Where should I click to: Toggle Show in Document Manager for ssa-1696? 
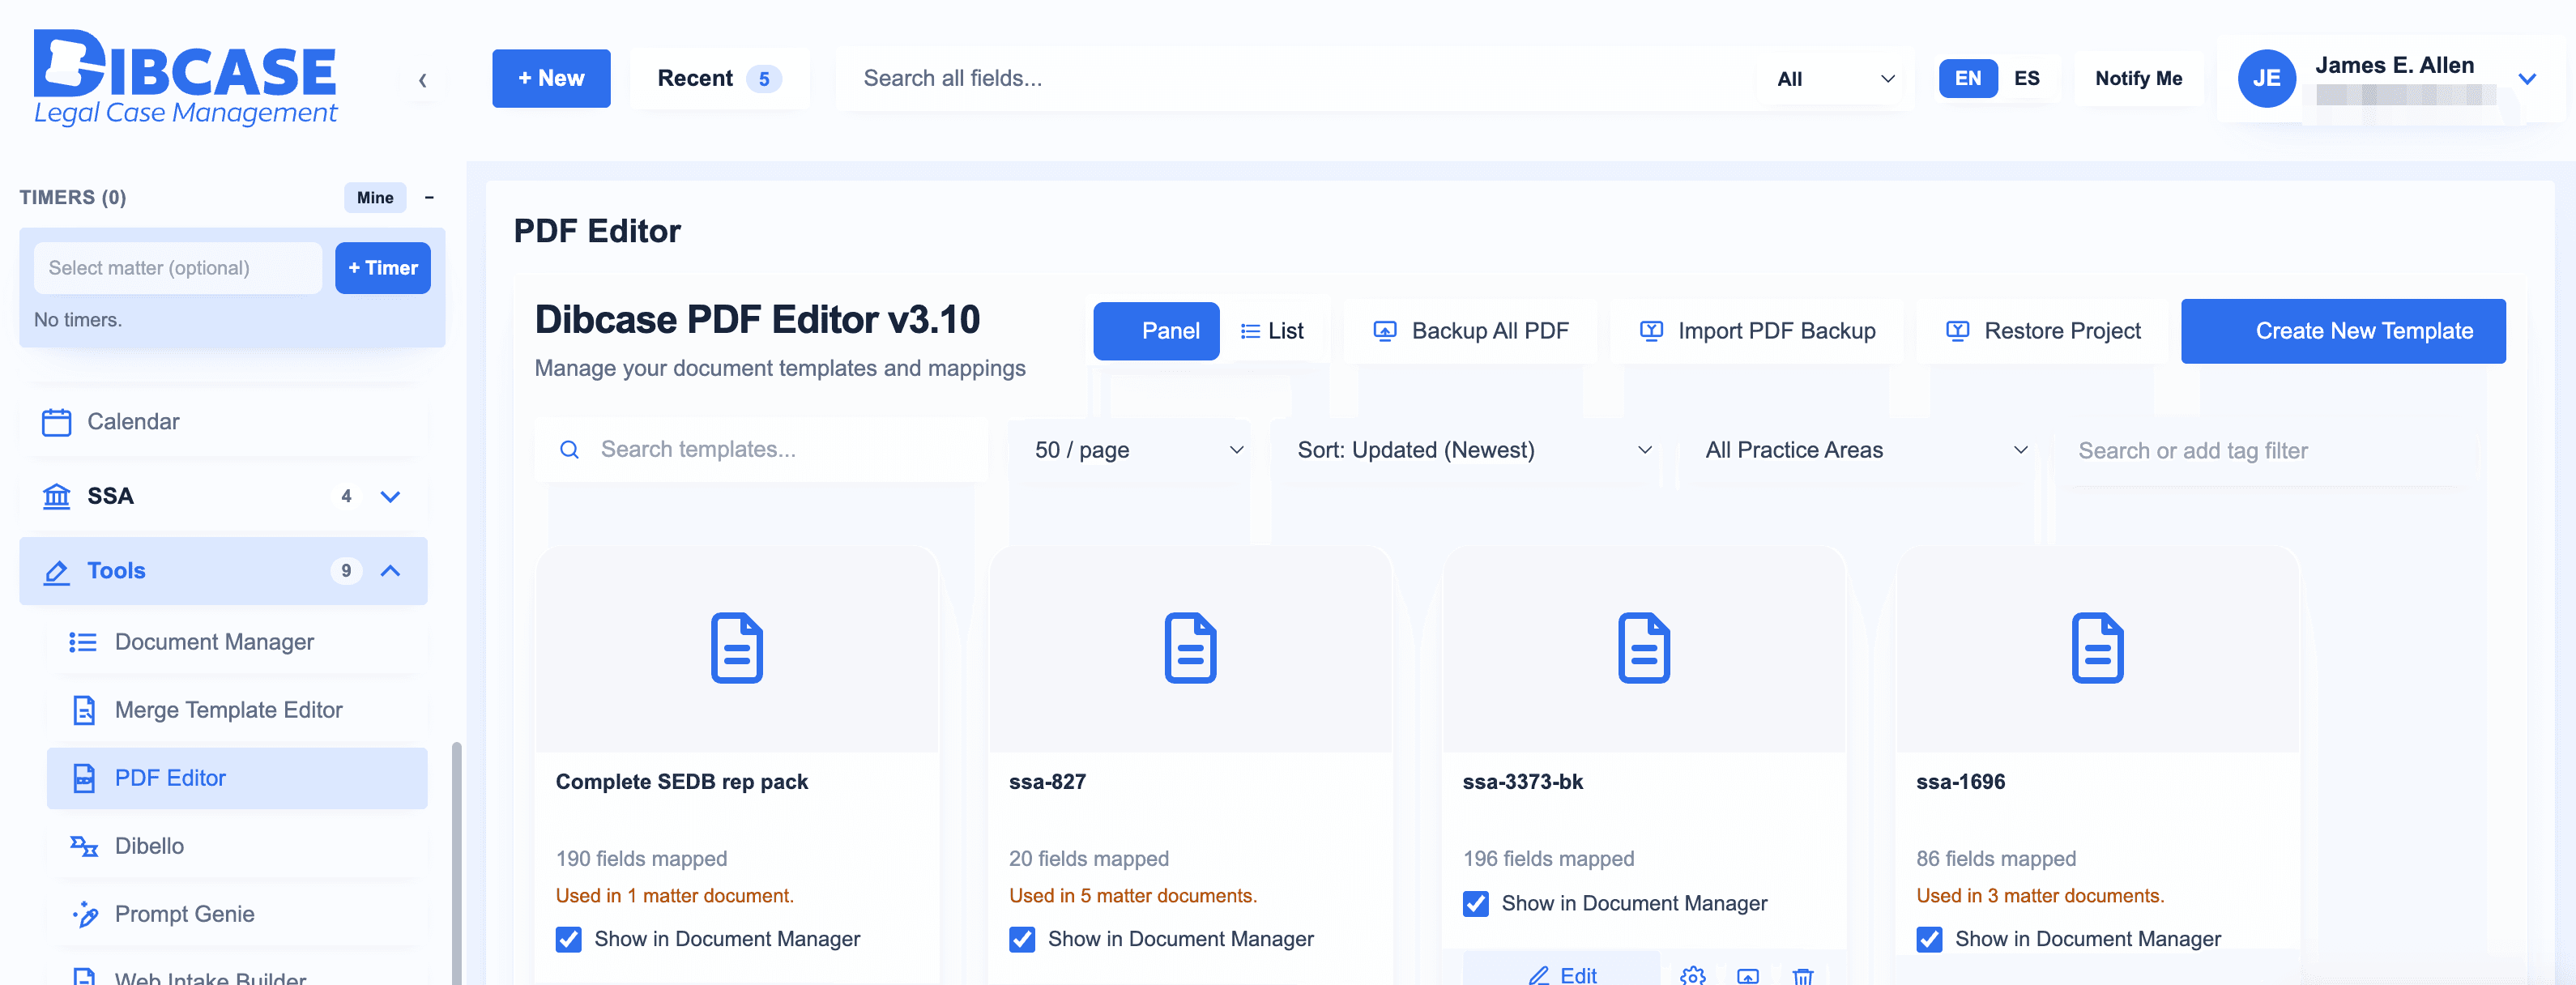point(1929,939)
